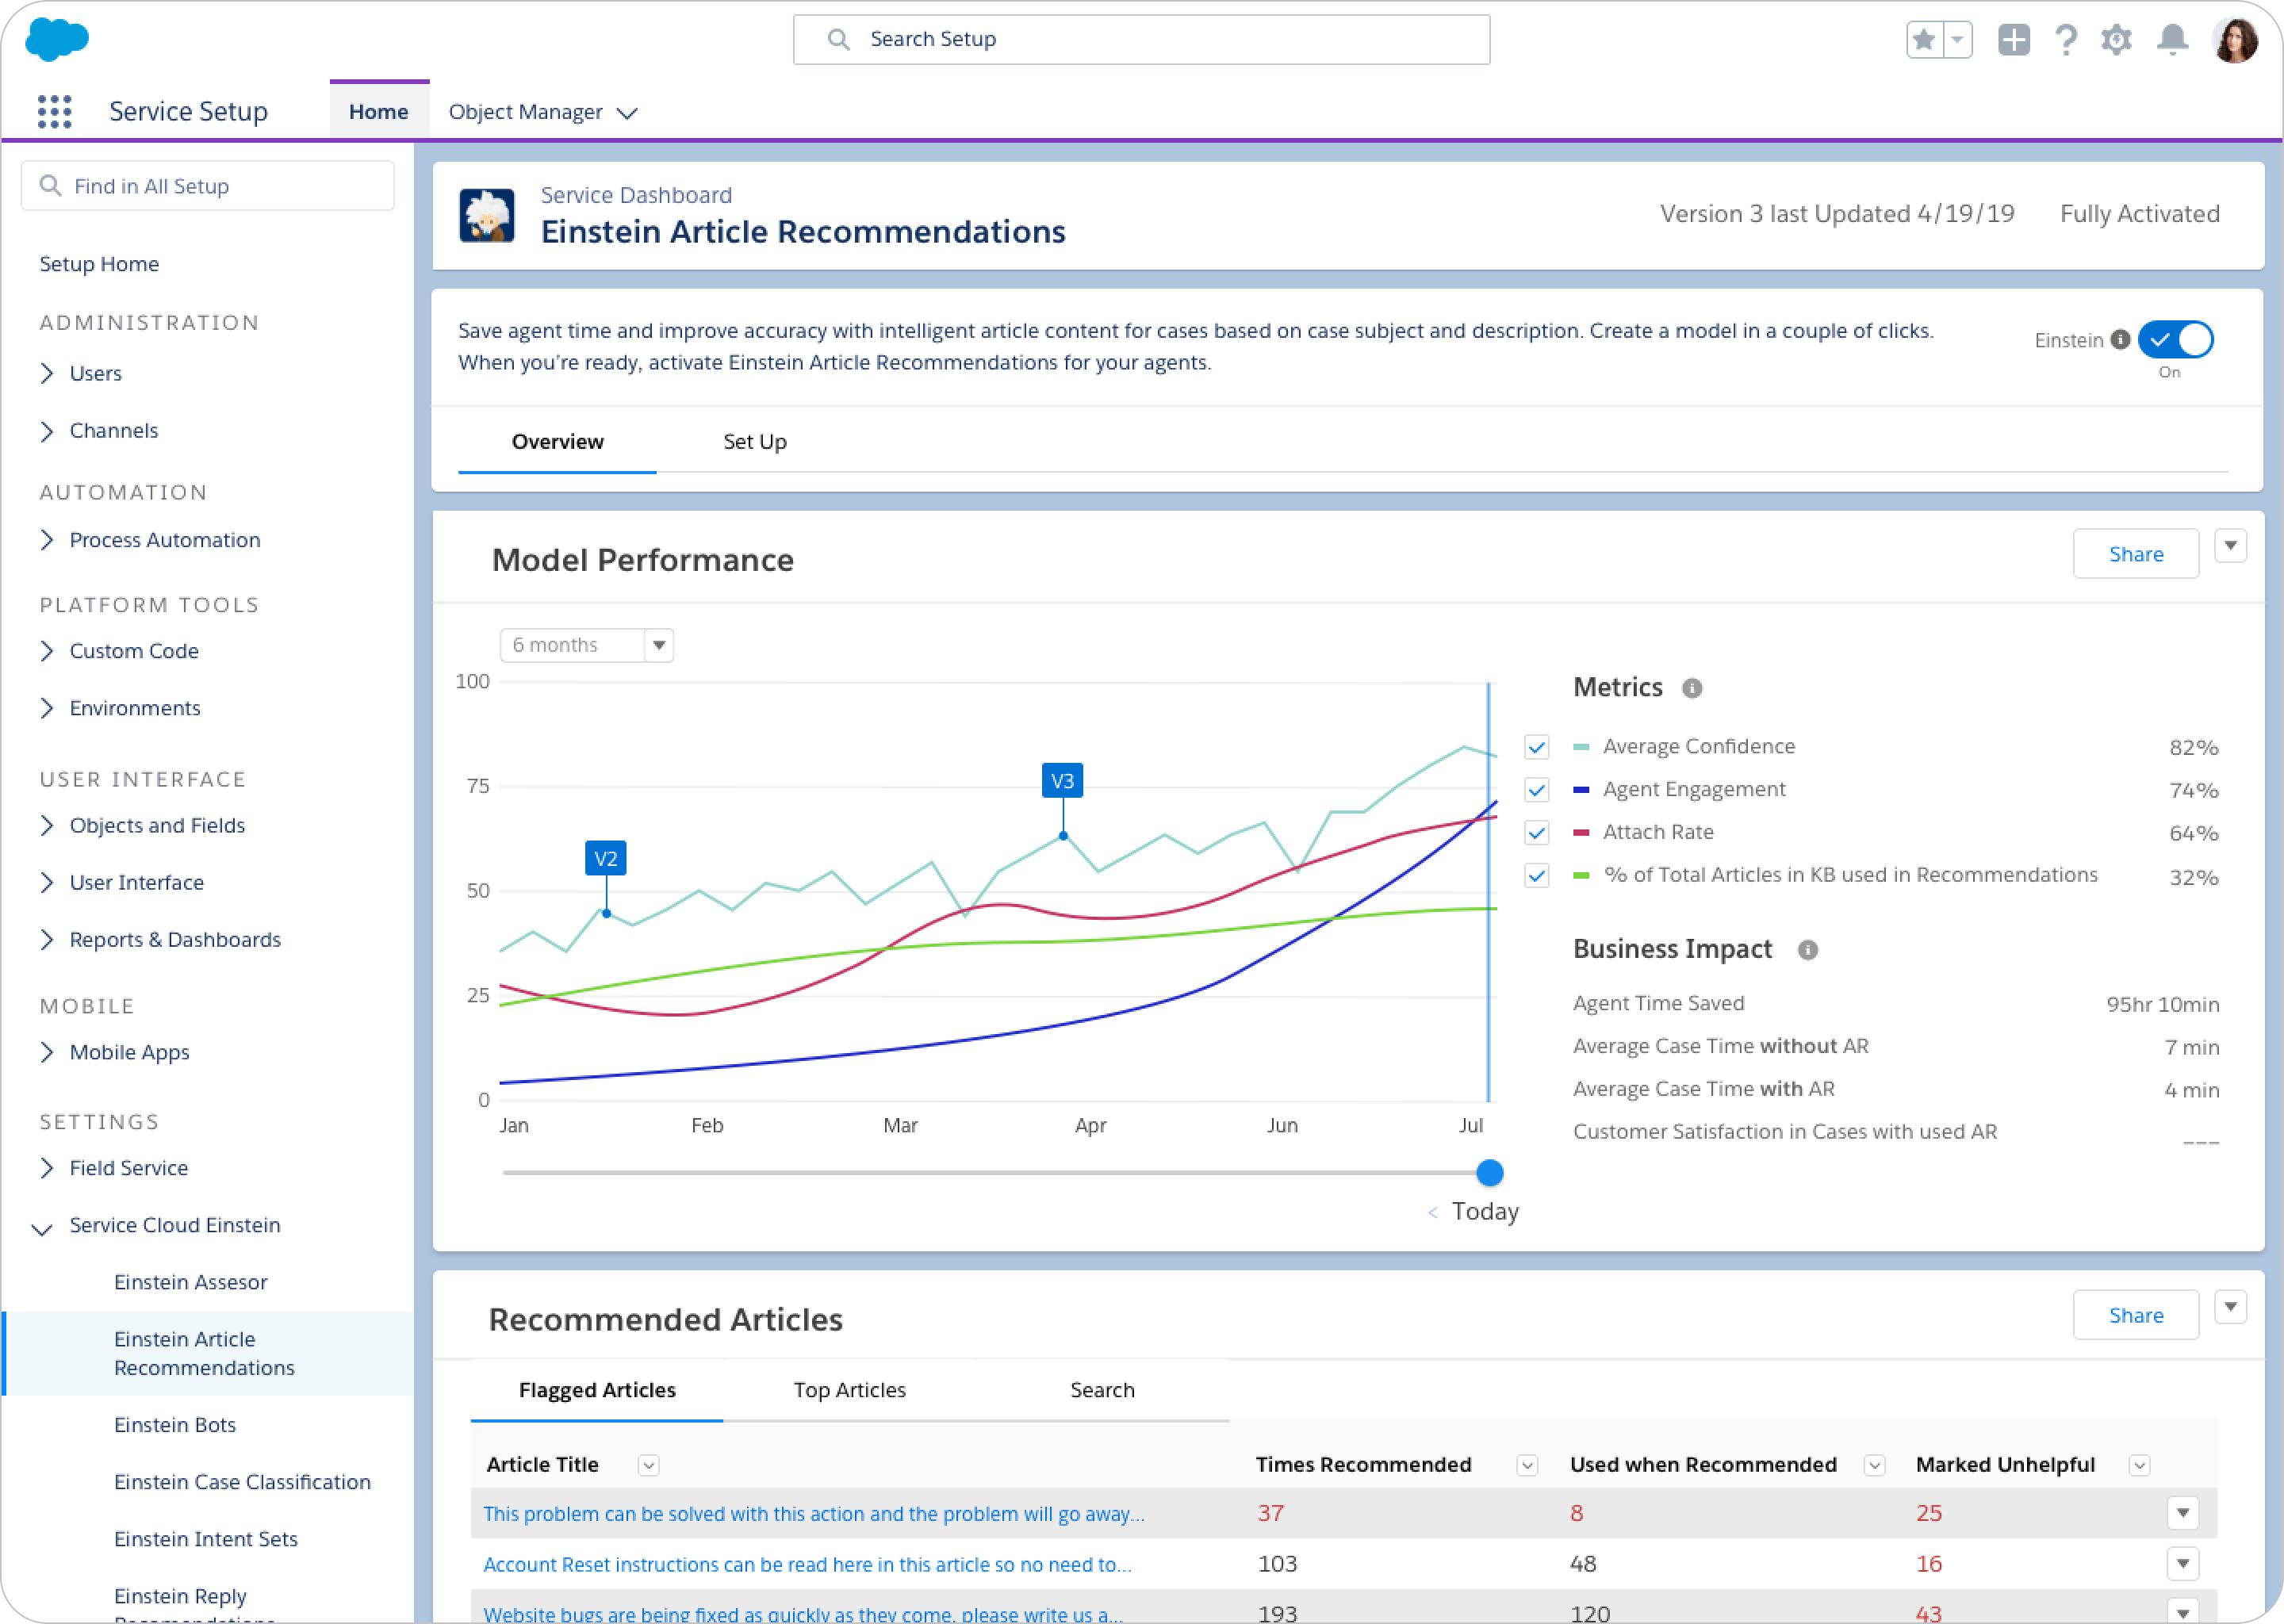Open row actions for the 37 recommendations article
This screenshot has height=1624, width=2284.
coord(2183,1514)
